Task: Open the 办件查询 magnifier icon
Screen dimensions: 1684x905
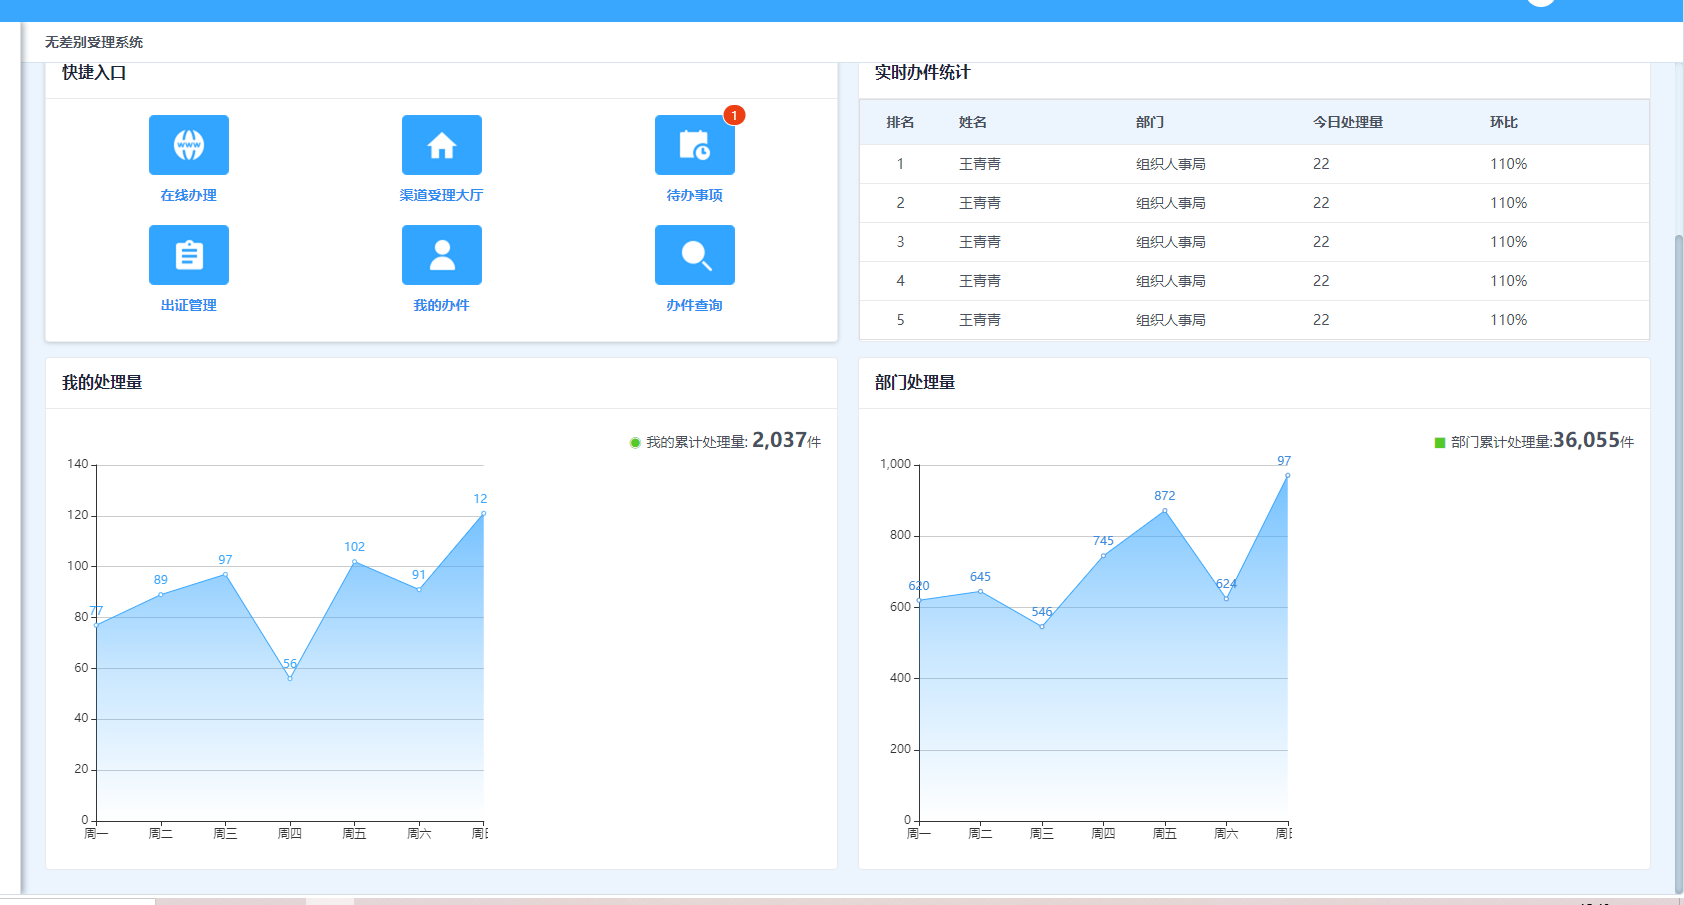Action: pyautogui.click(x=695, y=255)
